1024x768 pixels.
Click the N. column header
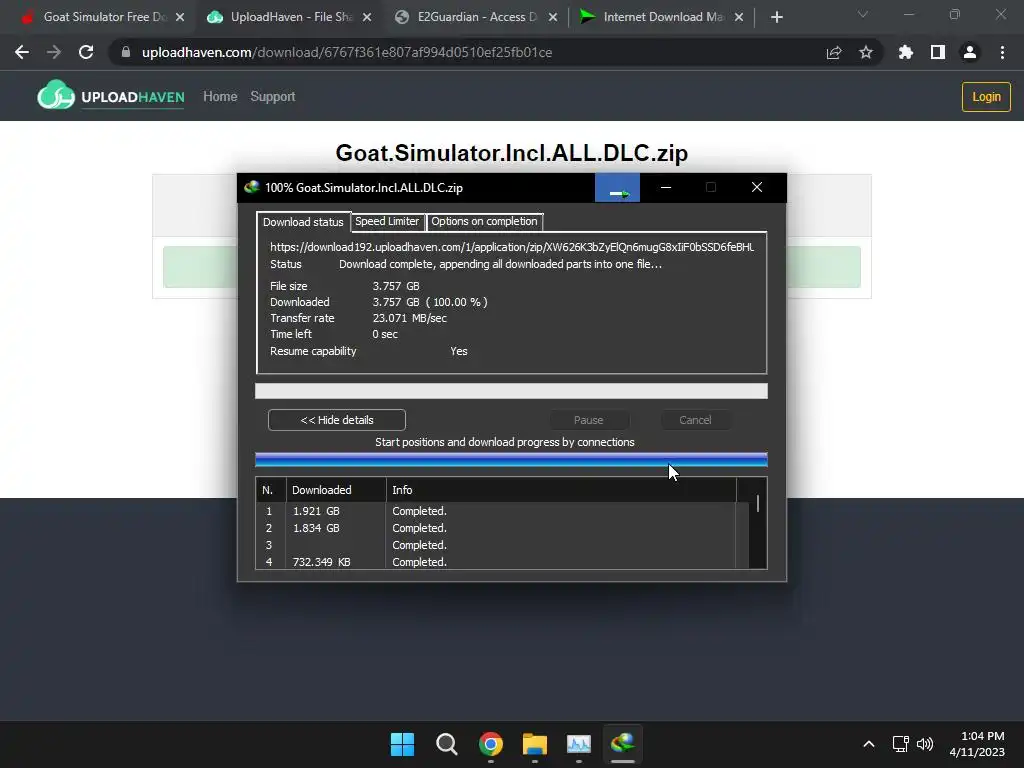(270, 490)
